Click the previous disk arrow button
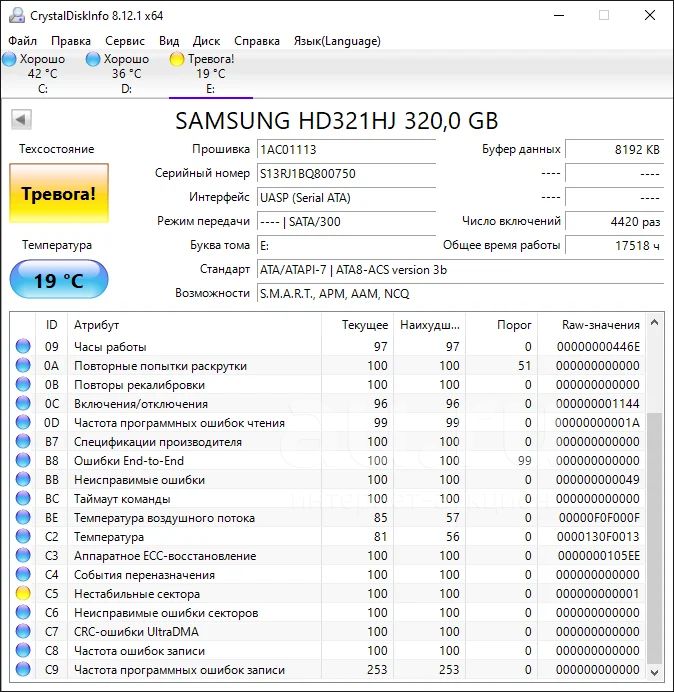674x692 pixels. [x=21, y=119]
